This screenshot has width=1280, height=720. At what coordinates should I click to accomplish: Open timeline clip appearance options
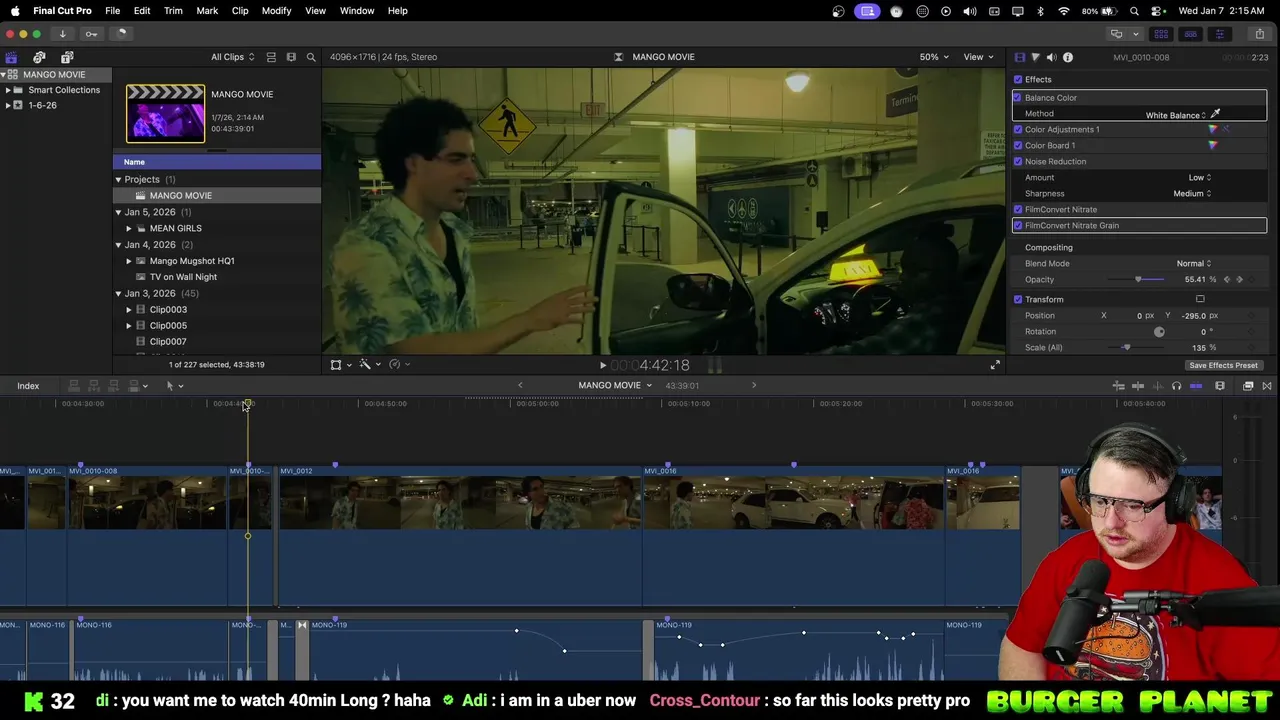(1220, 386)
